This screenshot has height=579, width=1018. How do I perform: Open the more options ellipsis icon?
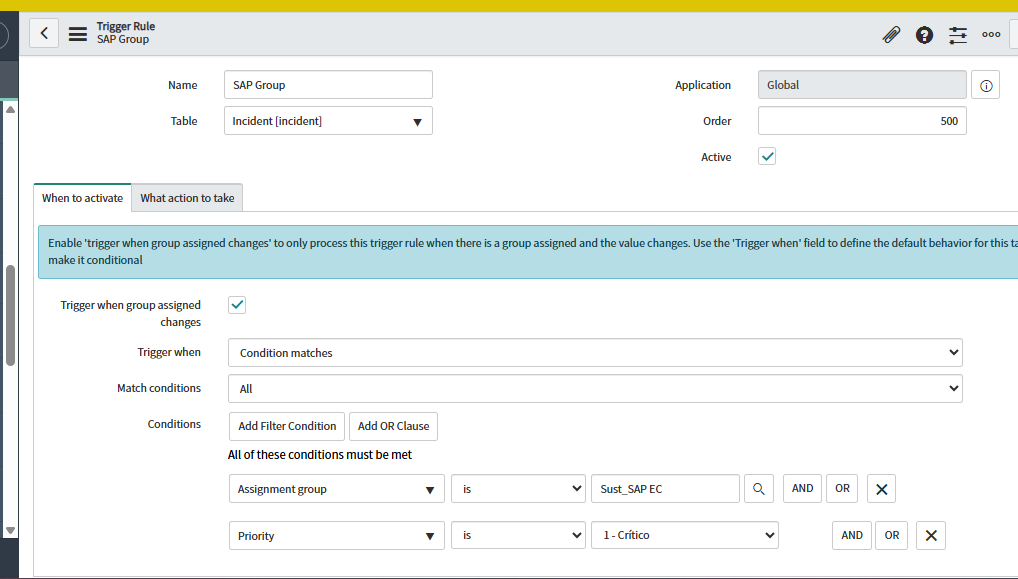tap(991, 35)
